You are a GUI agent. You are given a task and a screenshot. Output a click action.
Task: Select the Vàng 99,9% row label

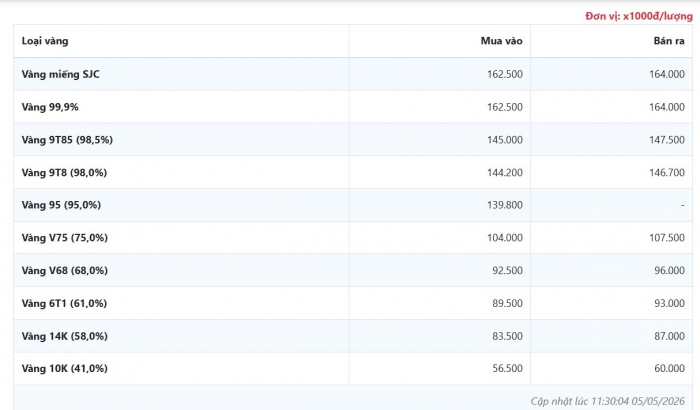point(50,107)
